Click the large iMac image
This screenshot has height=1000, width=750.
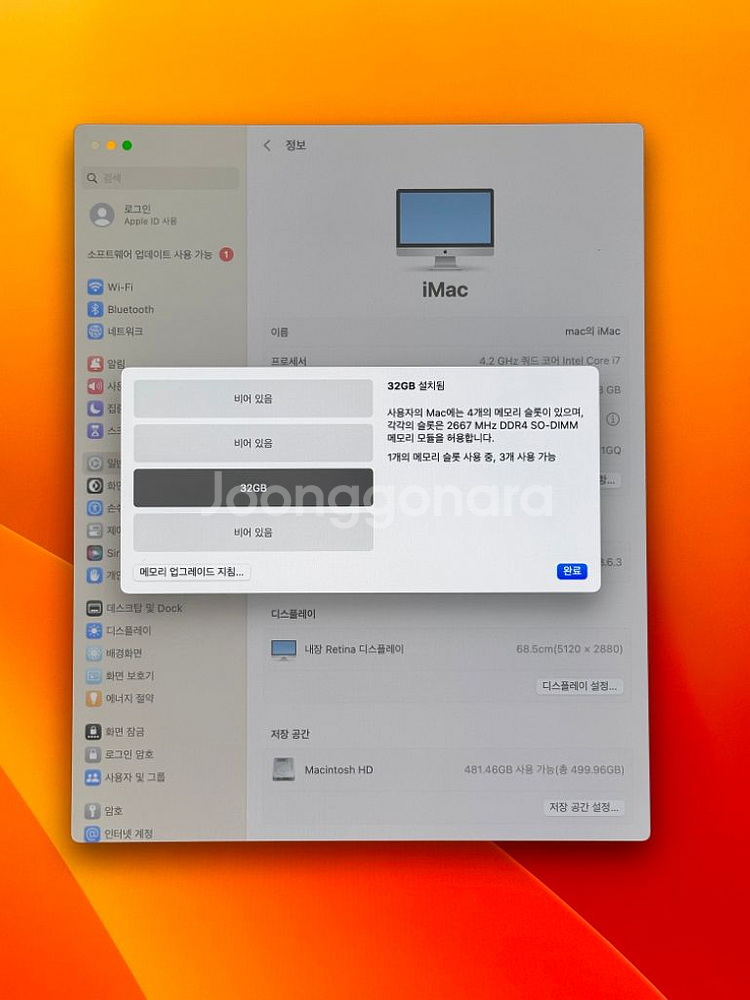click(x=445, y=229)
